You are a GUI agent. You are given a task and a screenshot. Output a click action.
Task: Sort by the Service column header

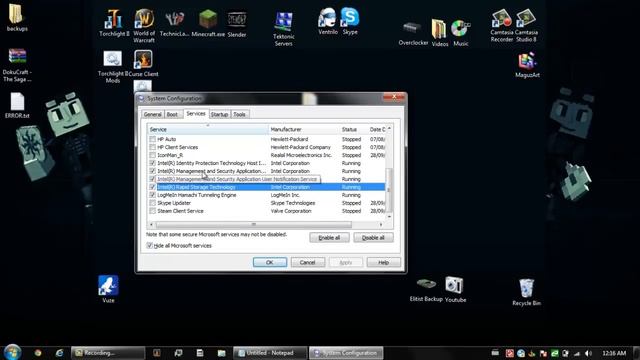click(x=208, y=129)
